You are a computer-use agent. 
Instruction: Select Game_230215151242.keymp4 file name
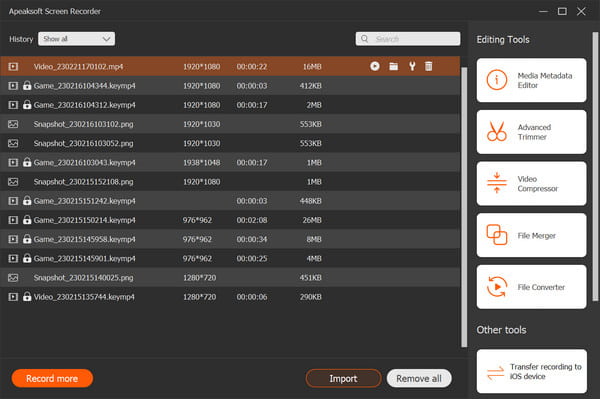pos(85,201)
